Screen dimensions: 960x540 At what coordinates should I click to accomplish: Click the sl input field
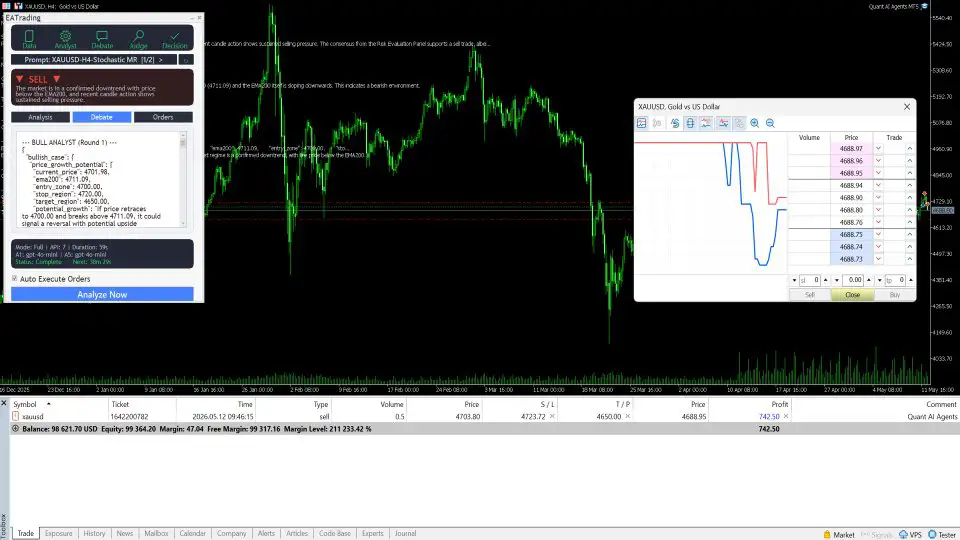809,280
